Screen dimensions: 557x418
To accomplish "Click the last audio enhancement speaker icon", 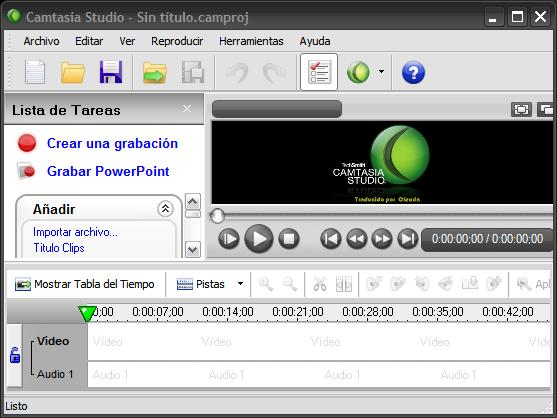I will [494, 284].
